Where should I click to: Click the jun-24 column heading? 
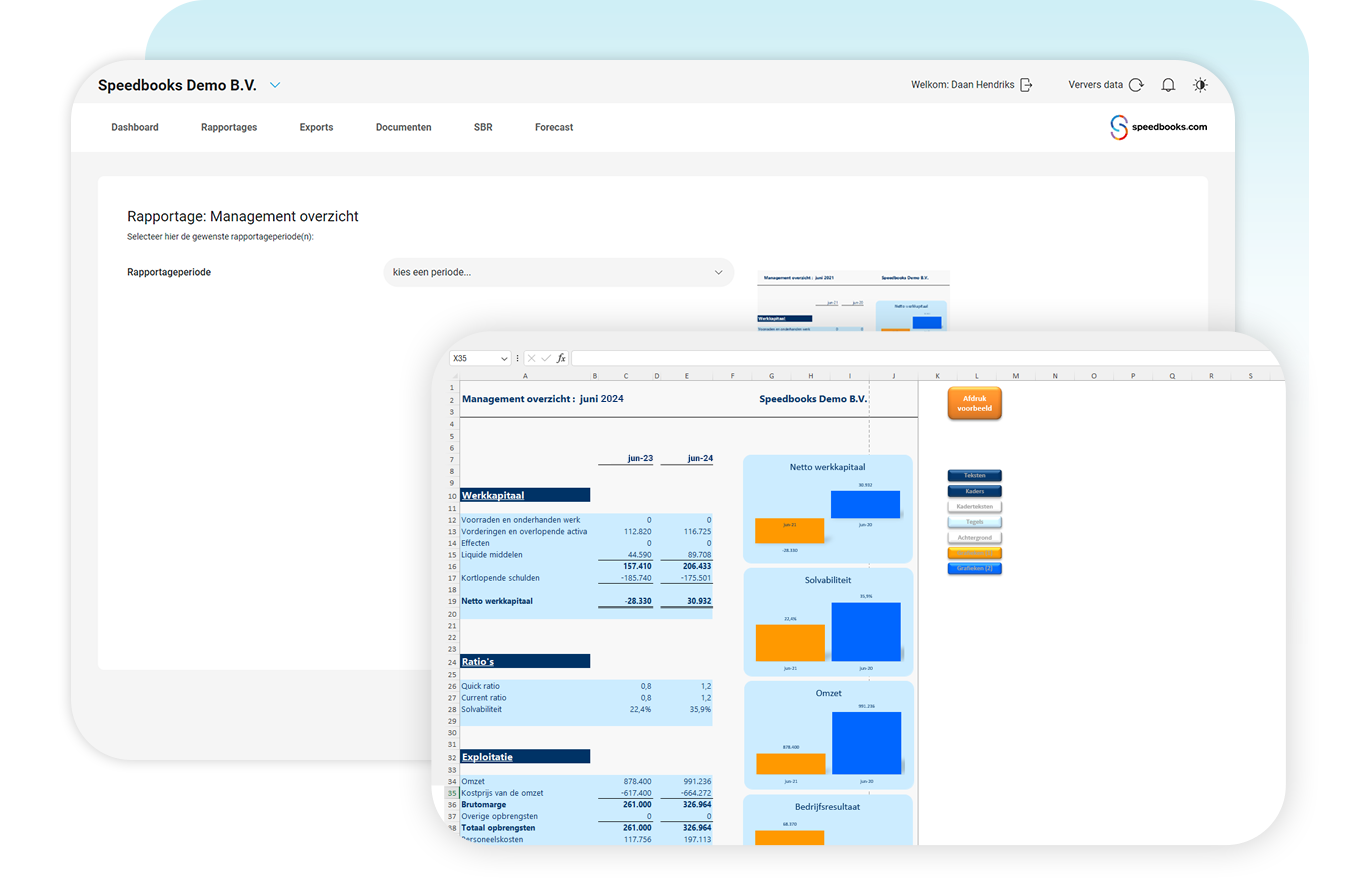click(x=700, y=459)
